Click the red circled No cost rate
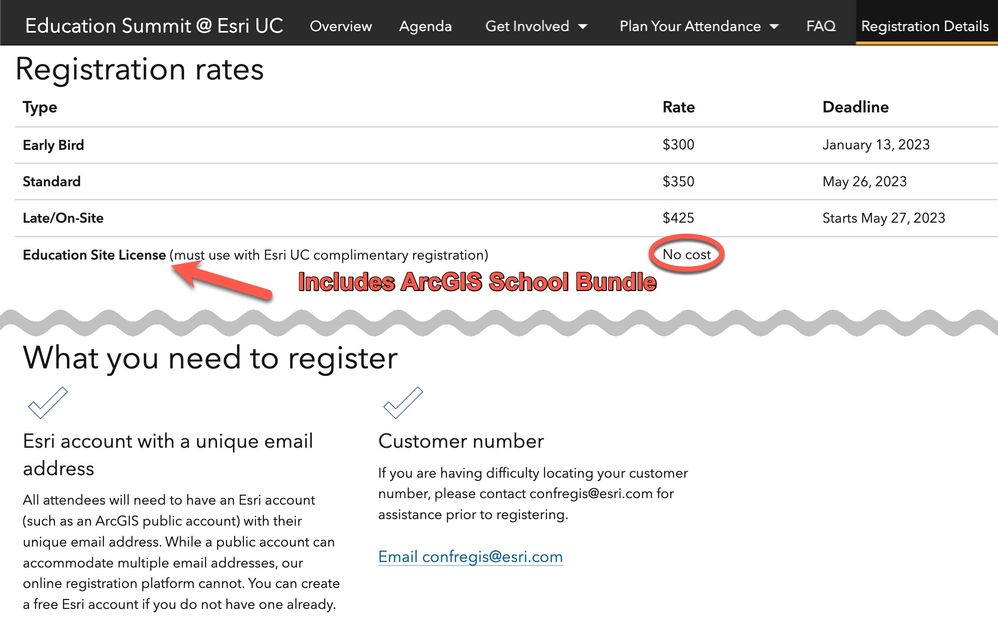This screenshot has height=632, width=998. point(687,255)
